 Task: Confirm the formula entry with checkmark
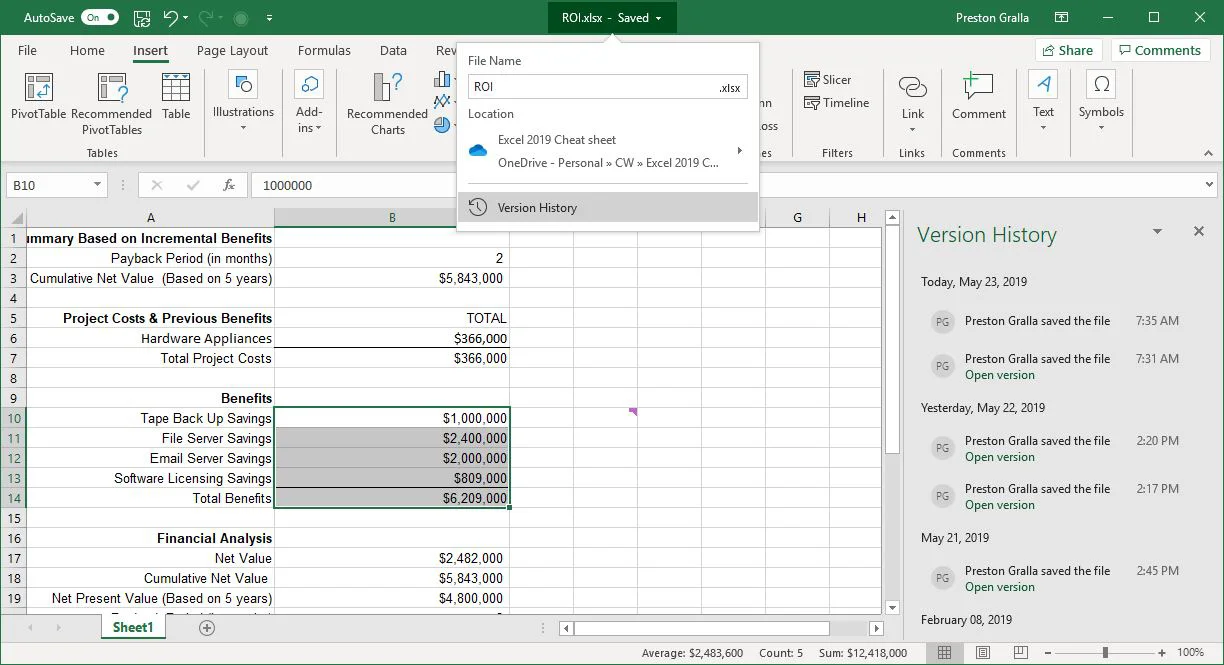[193, 185]
